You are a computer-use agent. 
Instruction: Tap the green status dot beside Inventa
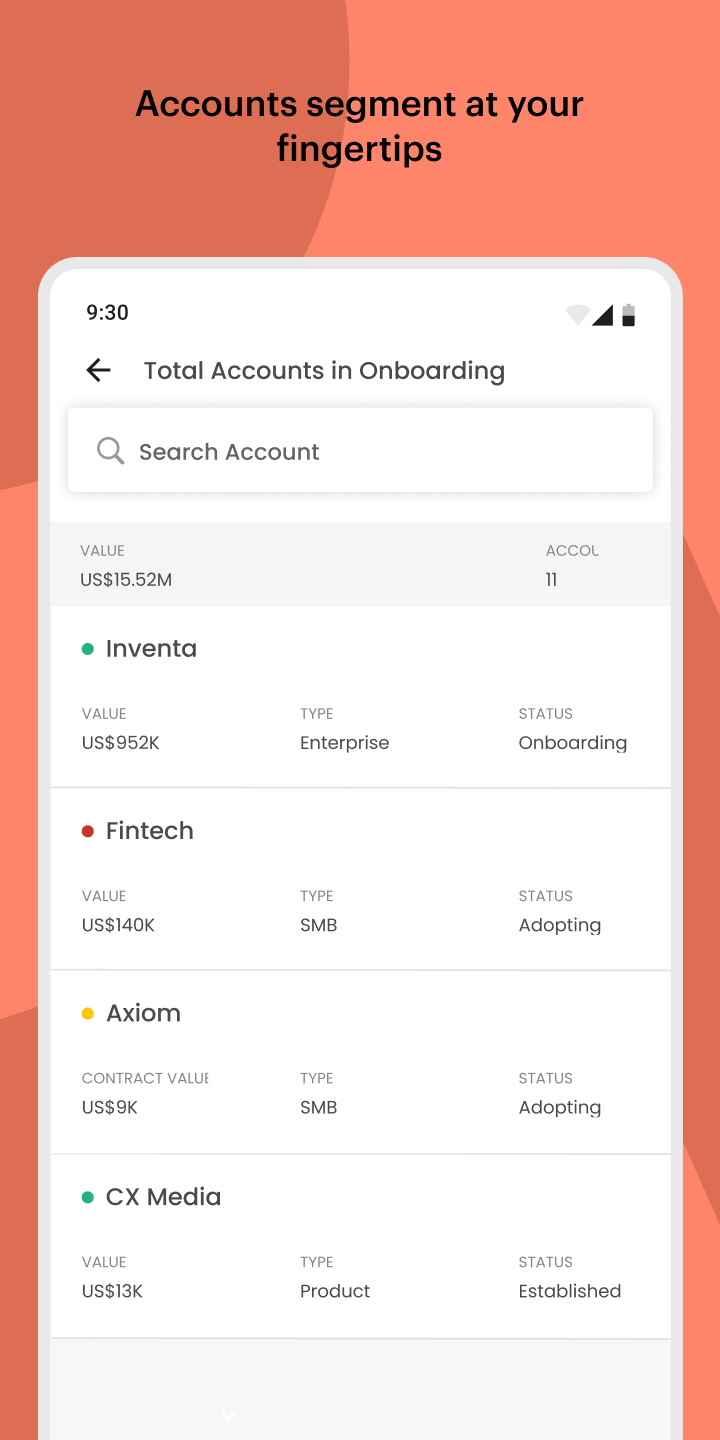[x=88, y=649]
